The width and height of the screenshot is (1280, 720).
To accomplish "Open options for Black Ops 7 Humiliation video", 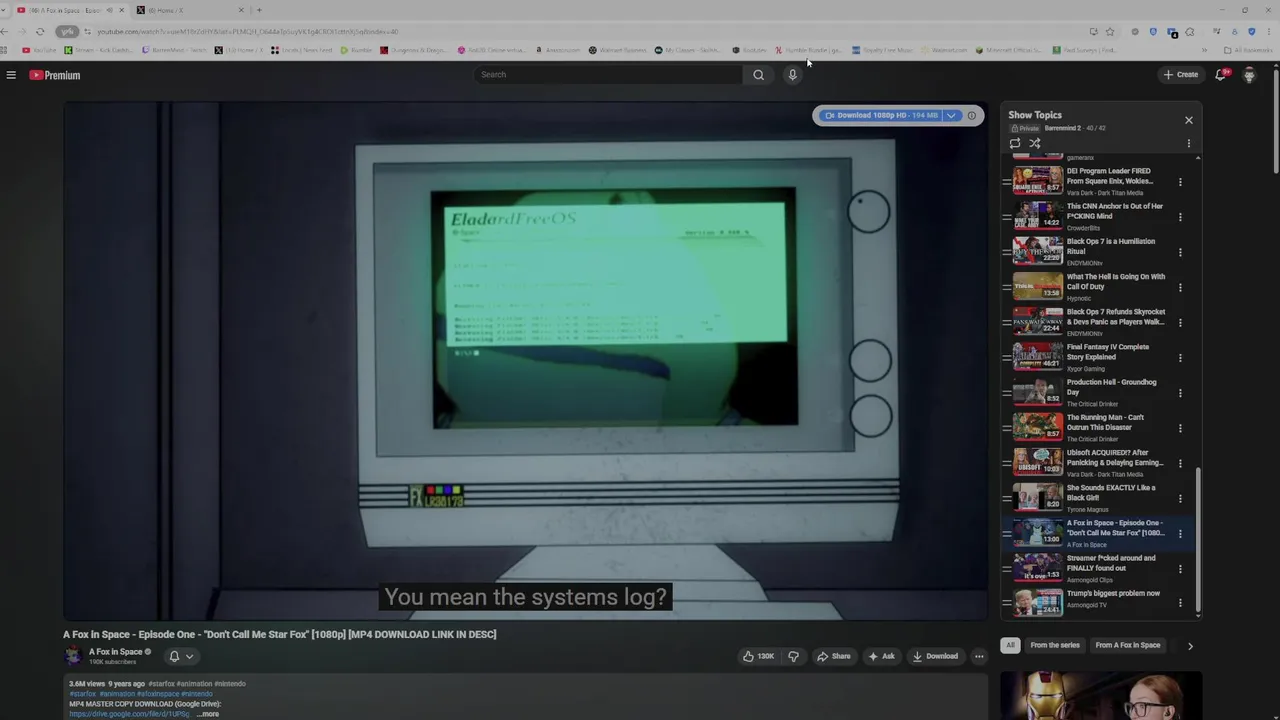I will tap(1180, 252).
